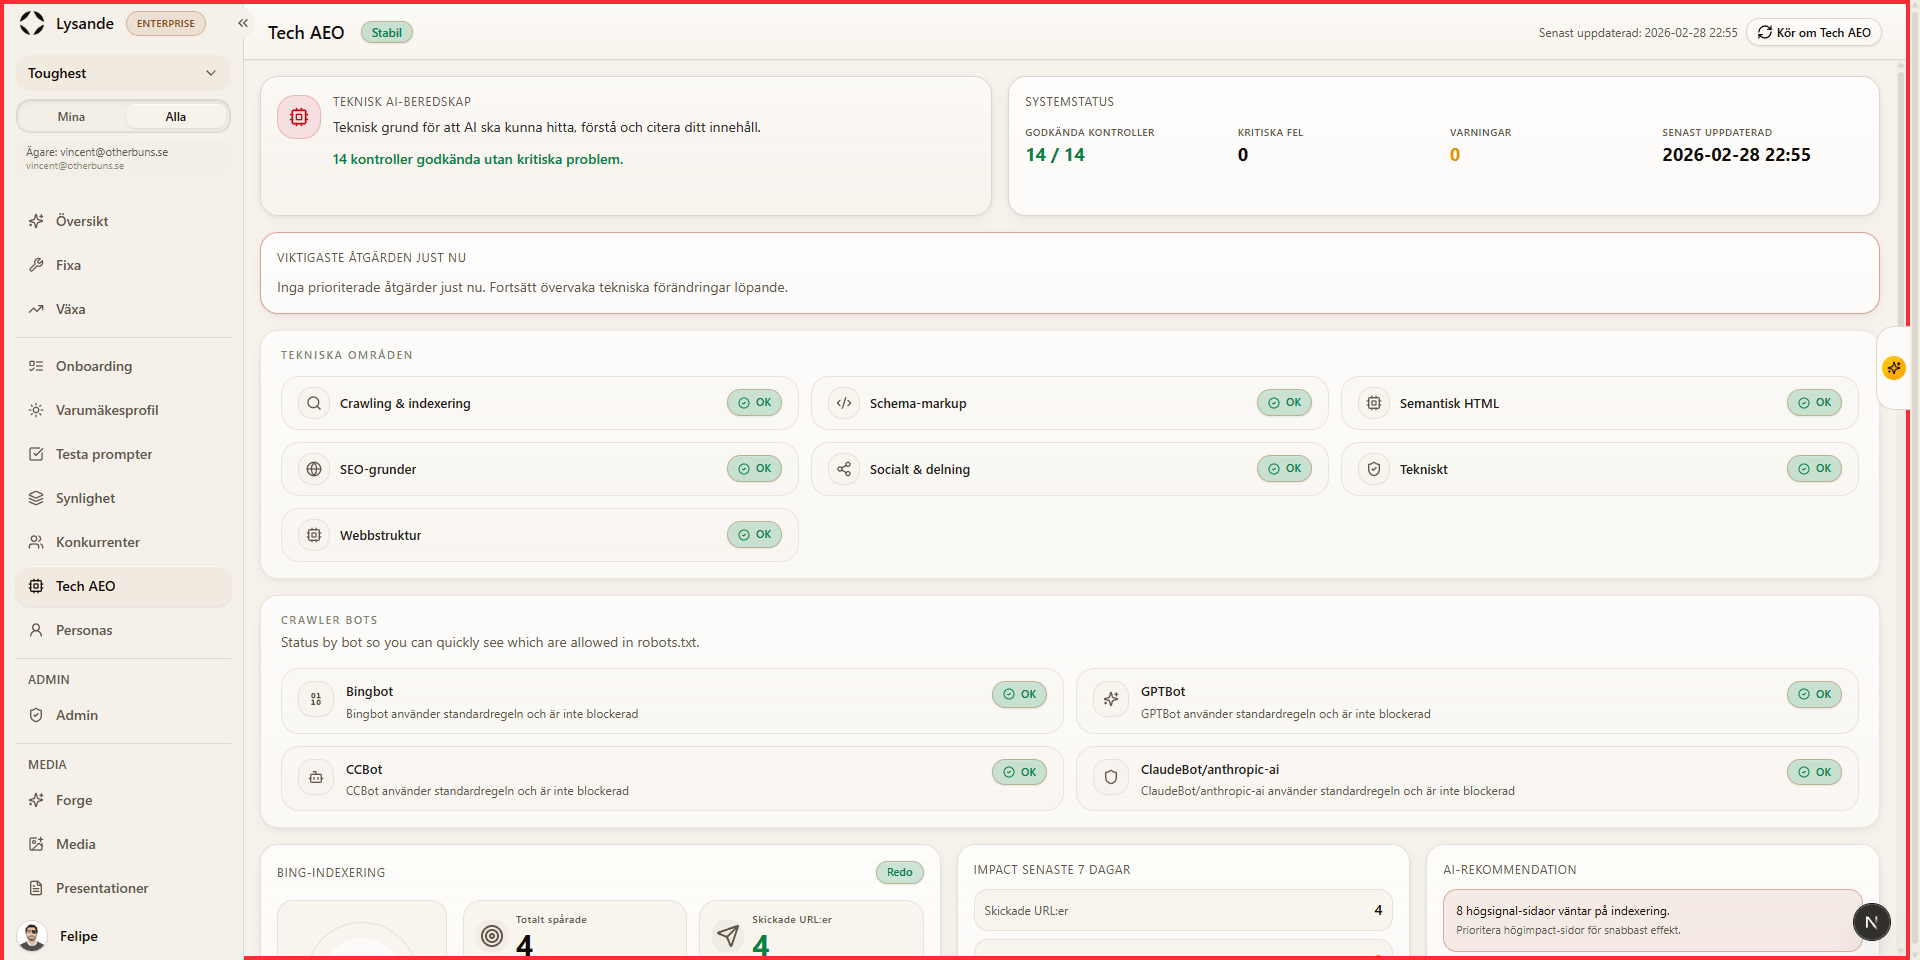Click the CCBot robot icon
This screenshot has width=1920, height=960.
316,777
